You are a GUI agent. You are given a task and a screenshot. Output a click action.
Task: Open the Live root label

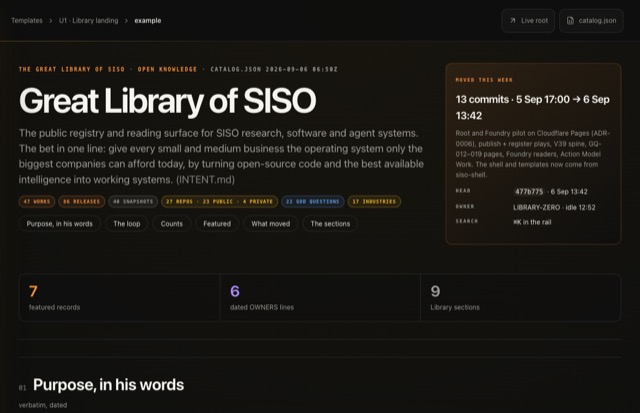pos(534,20)
